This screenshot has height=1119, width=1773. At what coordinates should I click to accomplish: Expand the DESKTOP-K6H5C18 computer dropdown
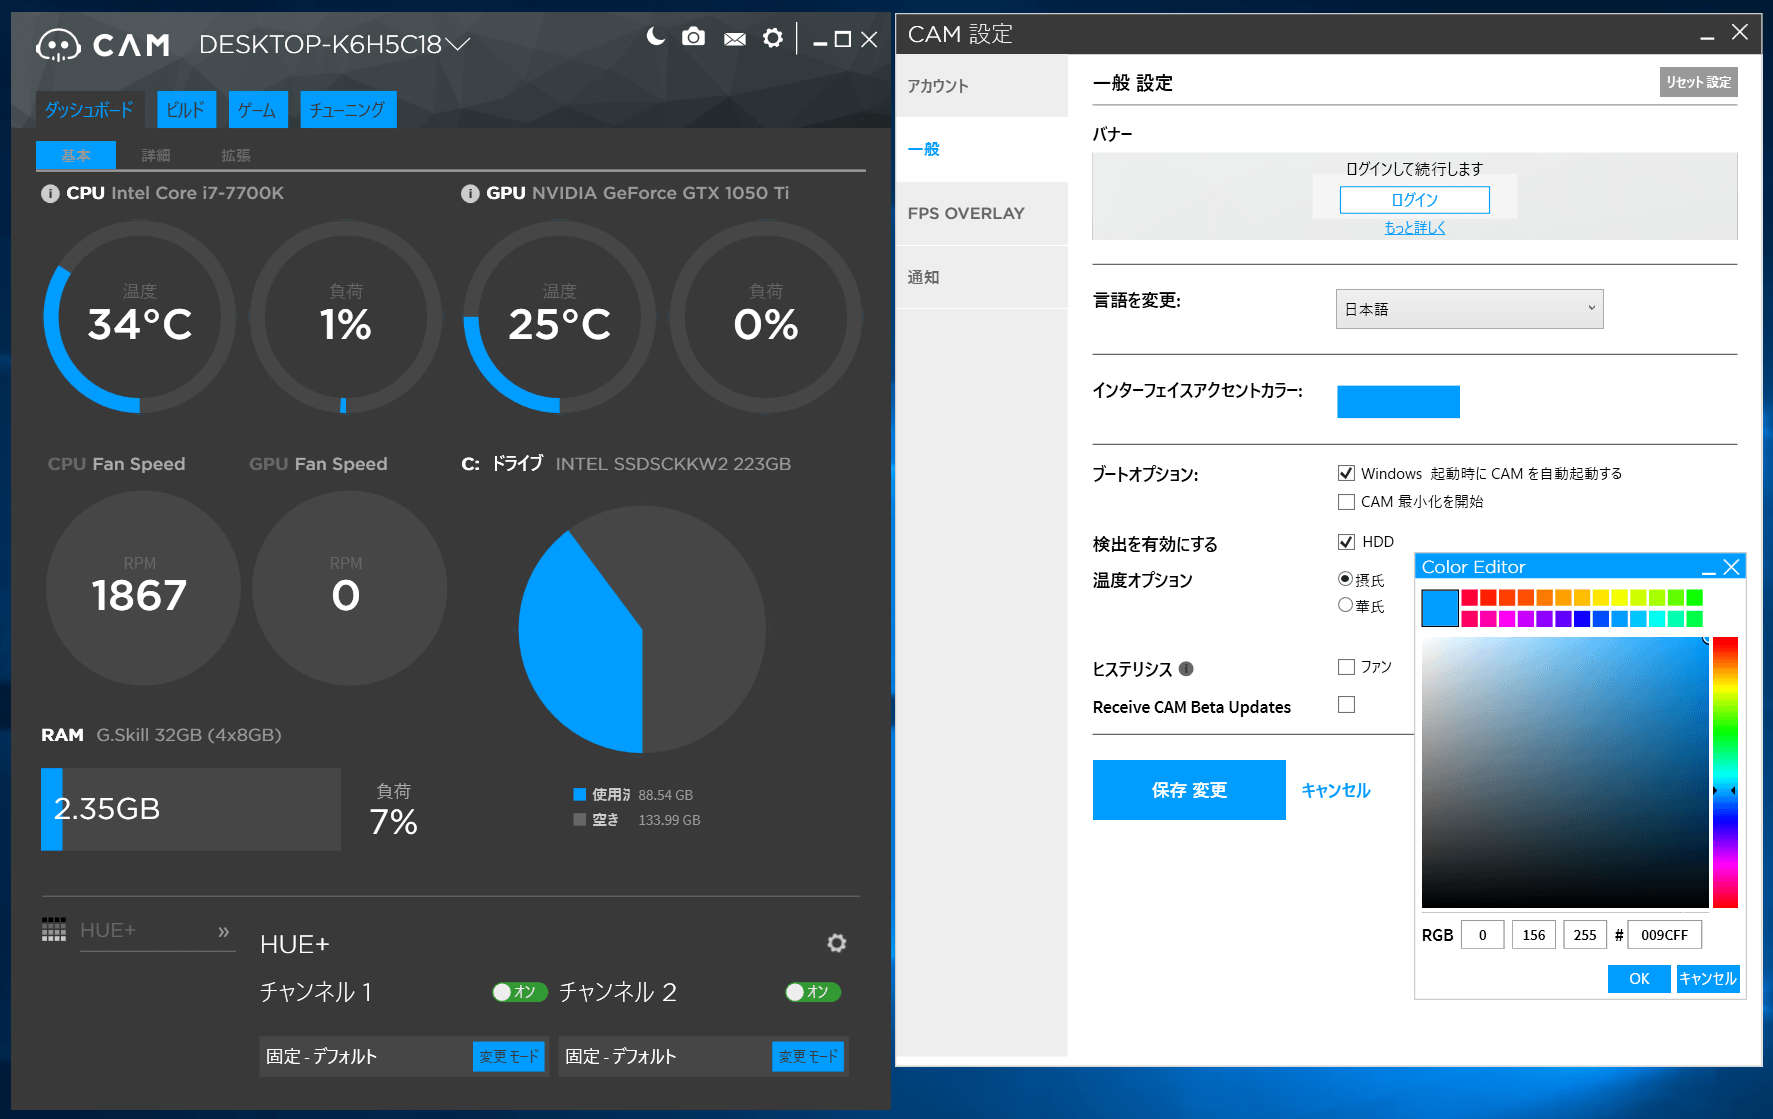[458, 44]
